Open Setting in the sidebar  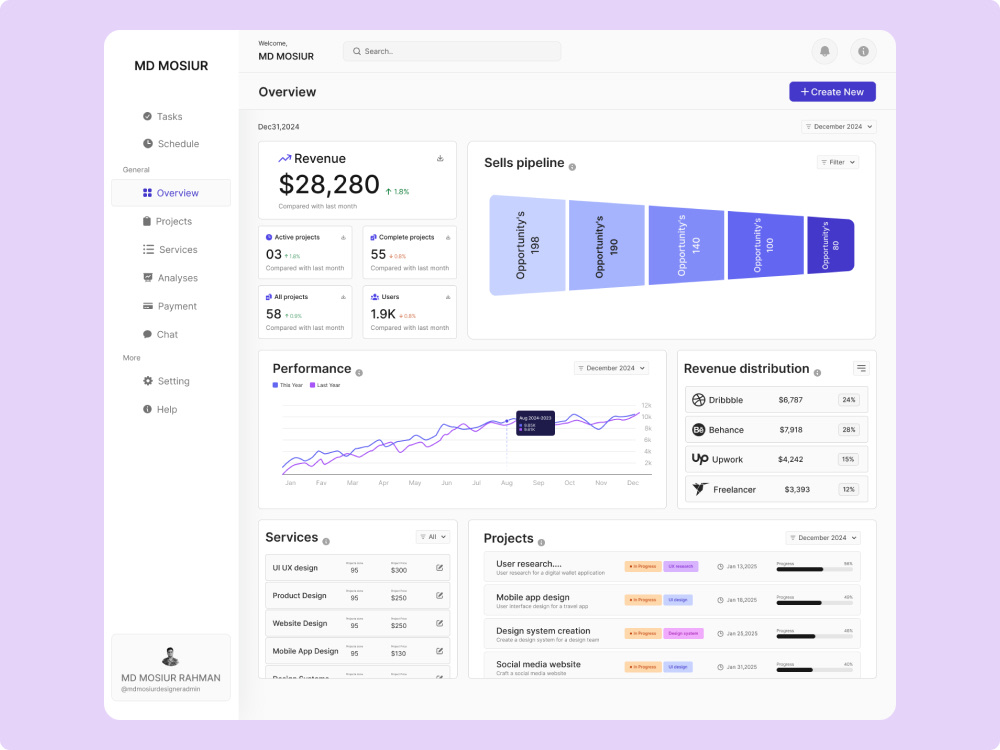(x=166, y=381)
